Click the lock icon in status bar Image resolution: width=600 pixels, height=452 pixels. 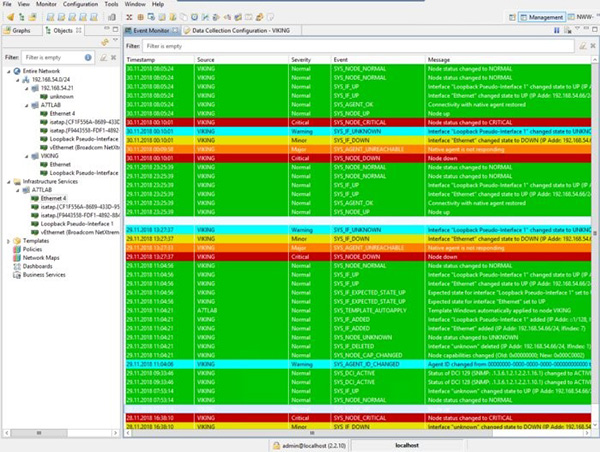tap(276, 445)
